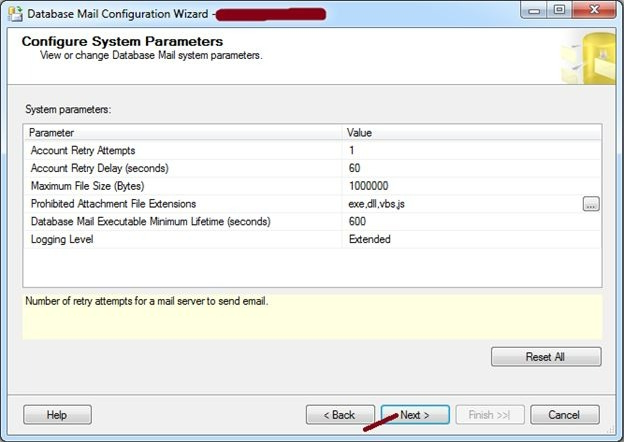Click the retry attempts description text
Viewport: 624px width, 442px height.
tap(147, 301)
